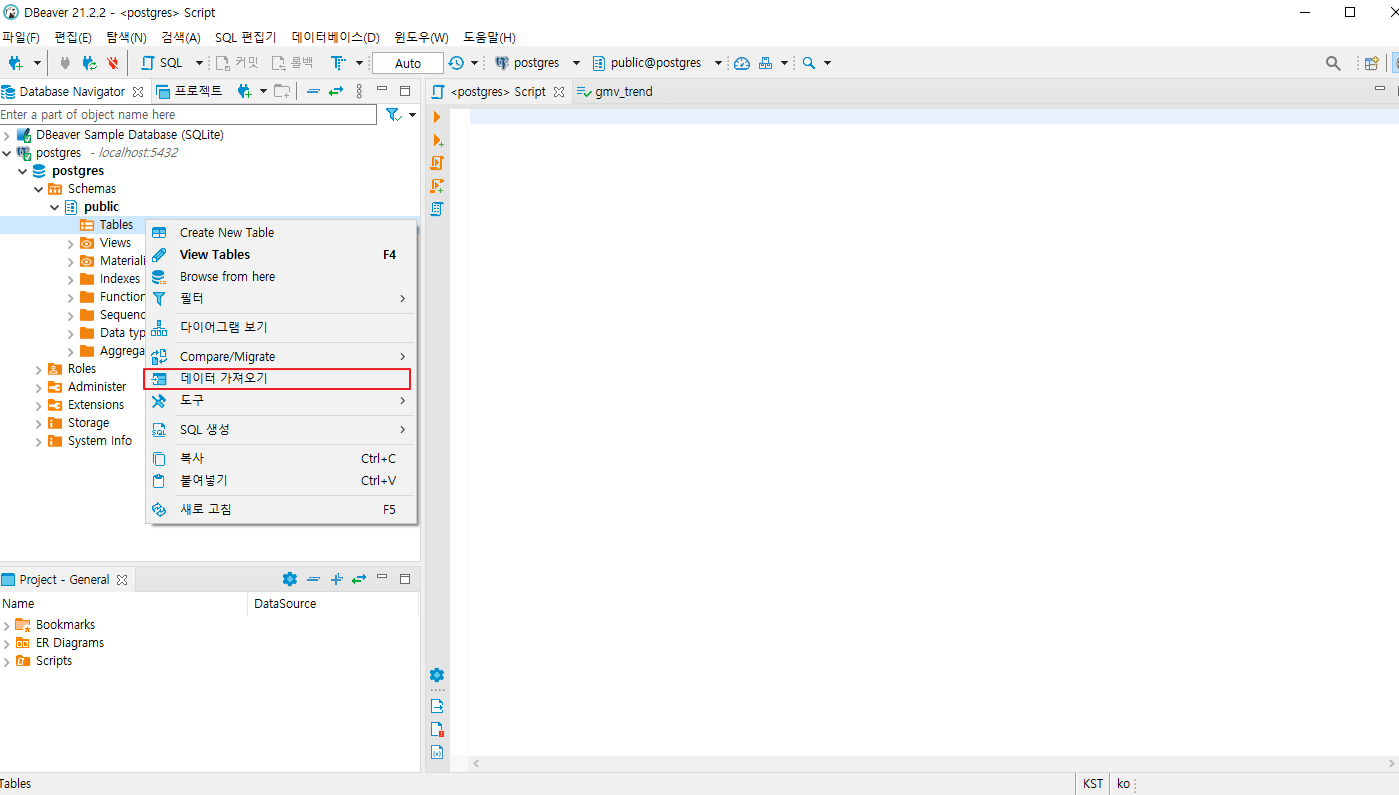Choose Create New Table in context menu
This screenshot has width=1399, height=795.
point(281,233)
